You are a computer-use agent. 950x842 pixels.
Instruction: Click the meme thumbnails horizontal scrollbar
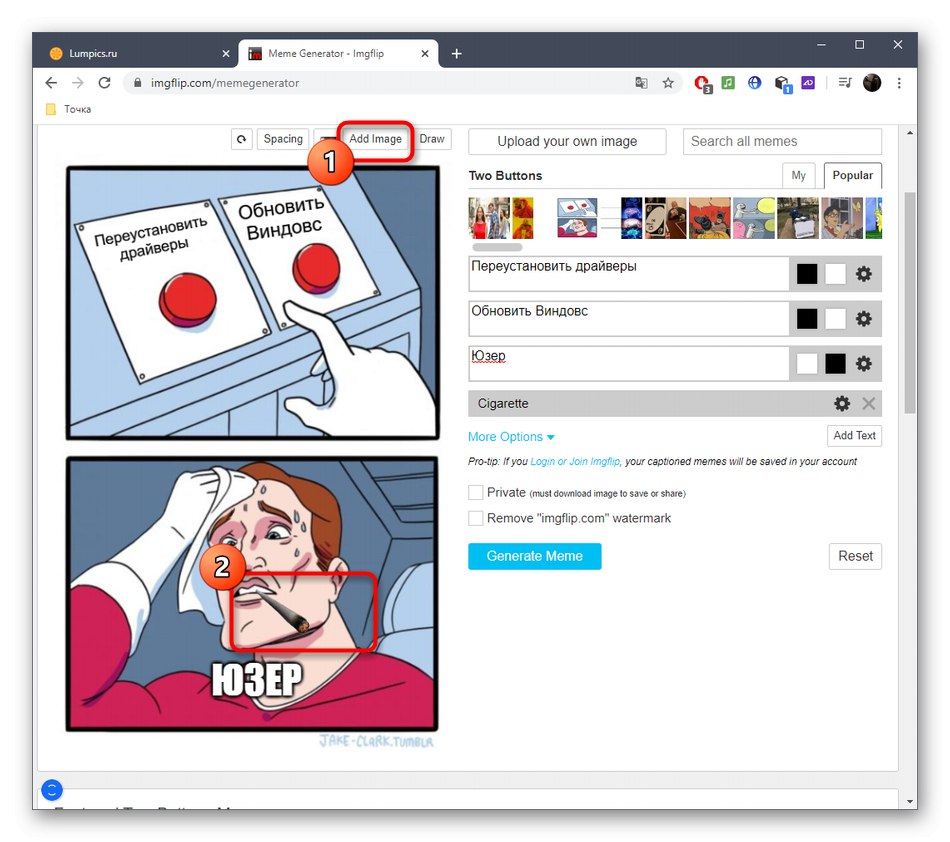point(497,247)
